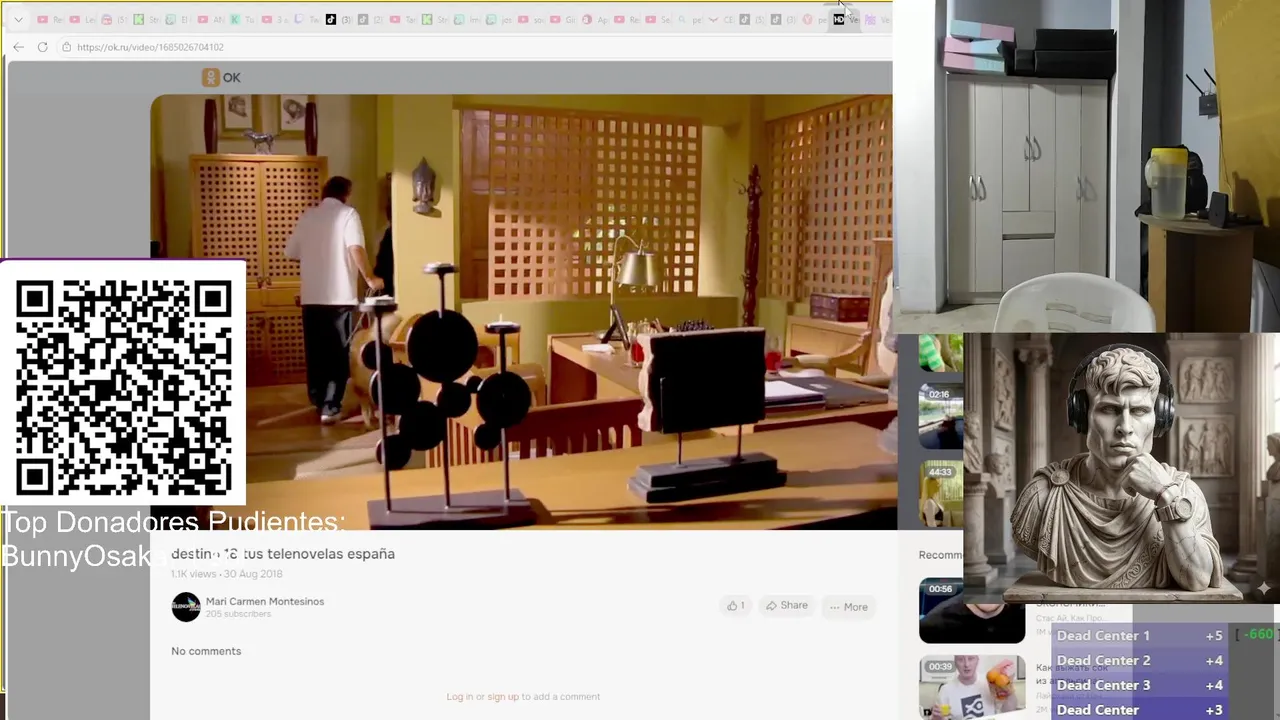View site info icon beside the URL
The width and height of the screenshot is (1280, 720).
click(x=66, y=47)
